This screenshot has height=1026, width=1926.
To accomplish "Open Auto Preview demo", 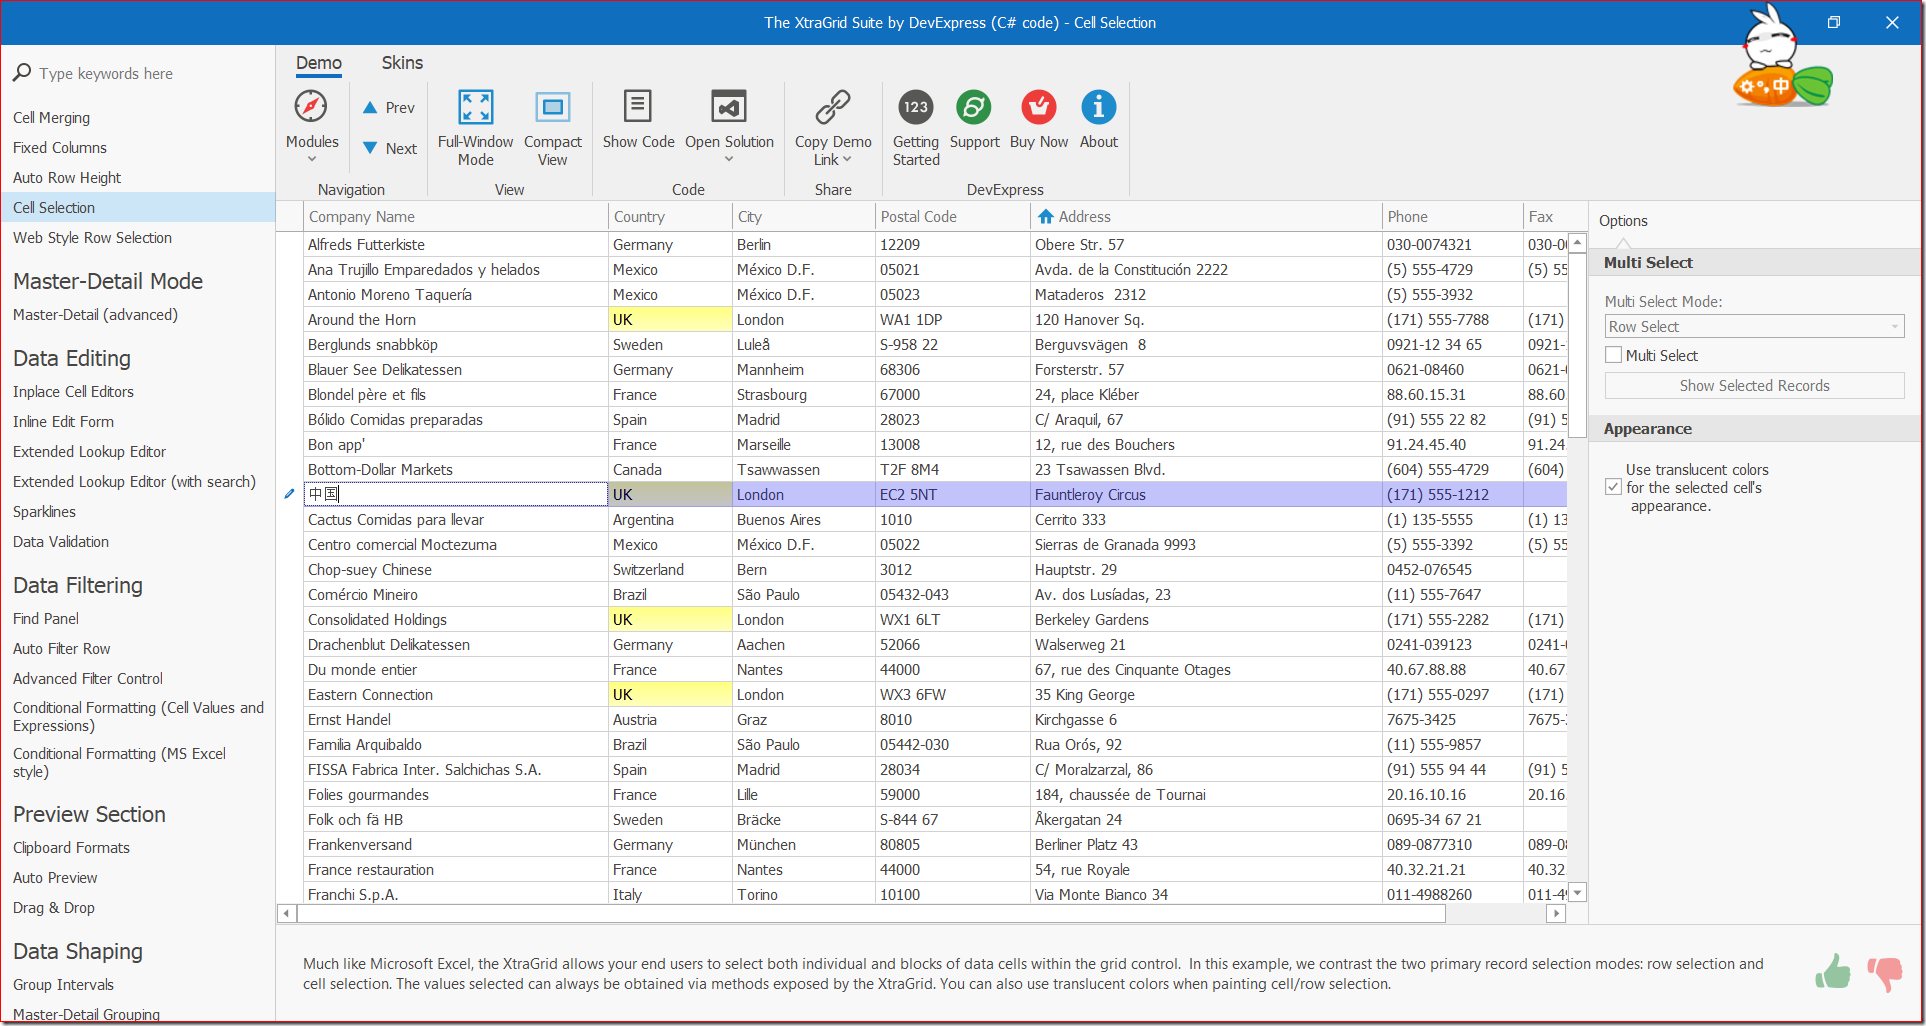I will pos(55,878).
